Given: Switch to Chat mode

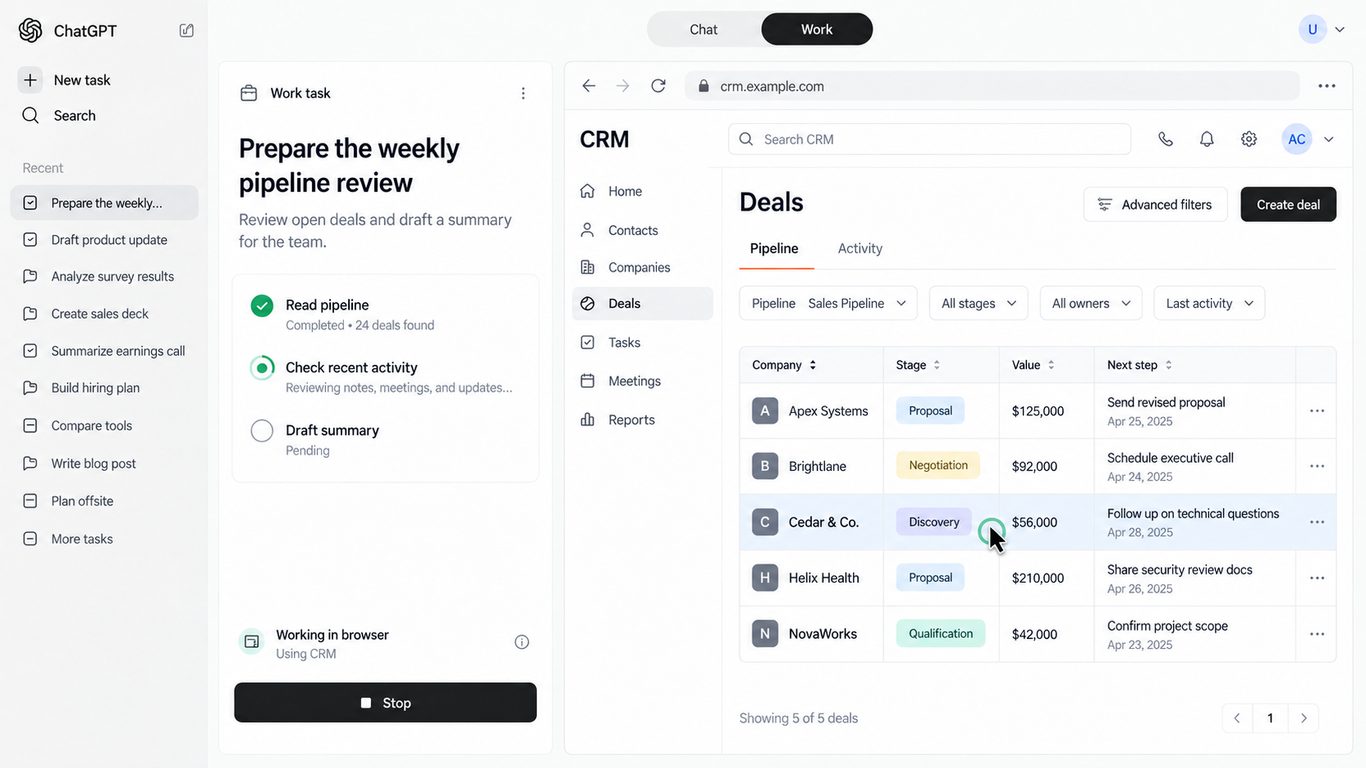Looking at the screenshot, I should [704, 29].
